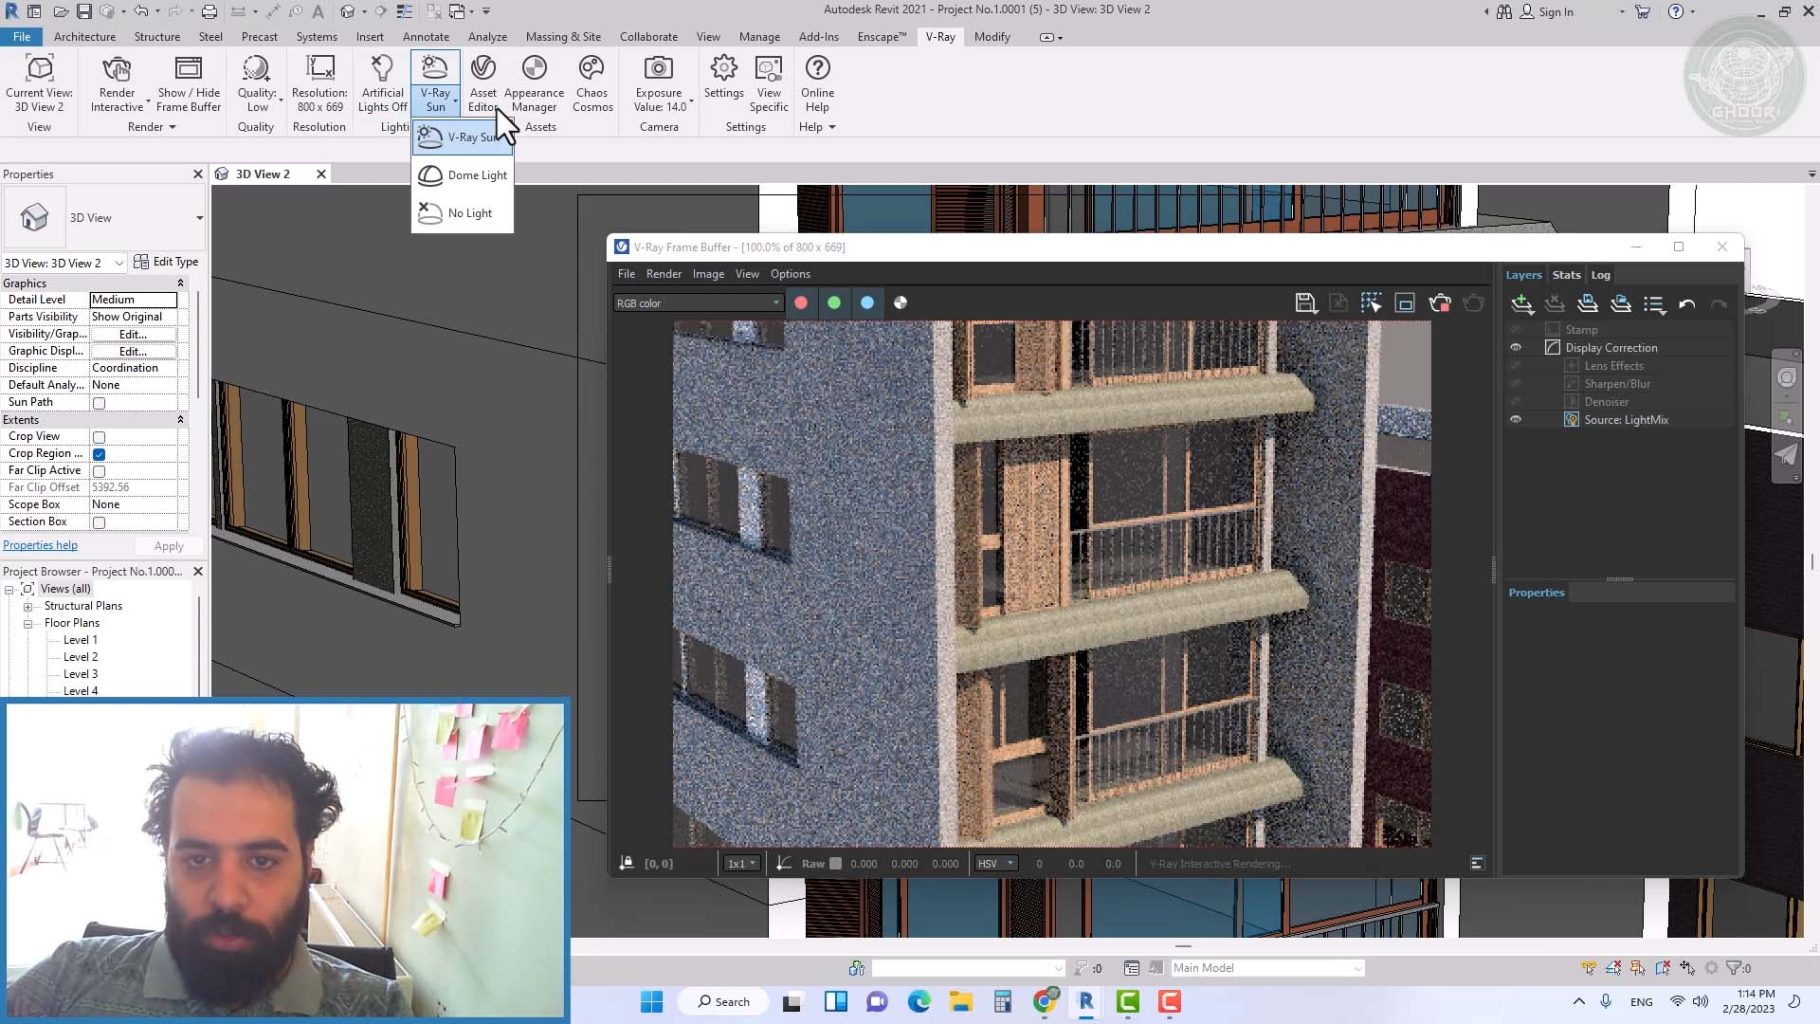Toggle the Denoiser layer visibility
The image size is (1820, 1024).
(x=1515, y=402)
